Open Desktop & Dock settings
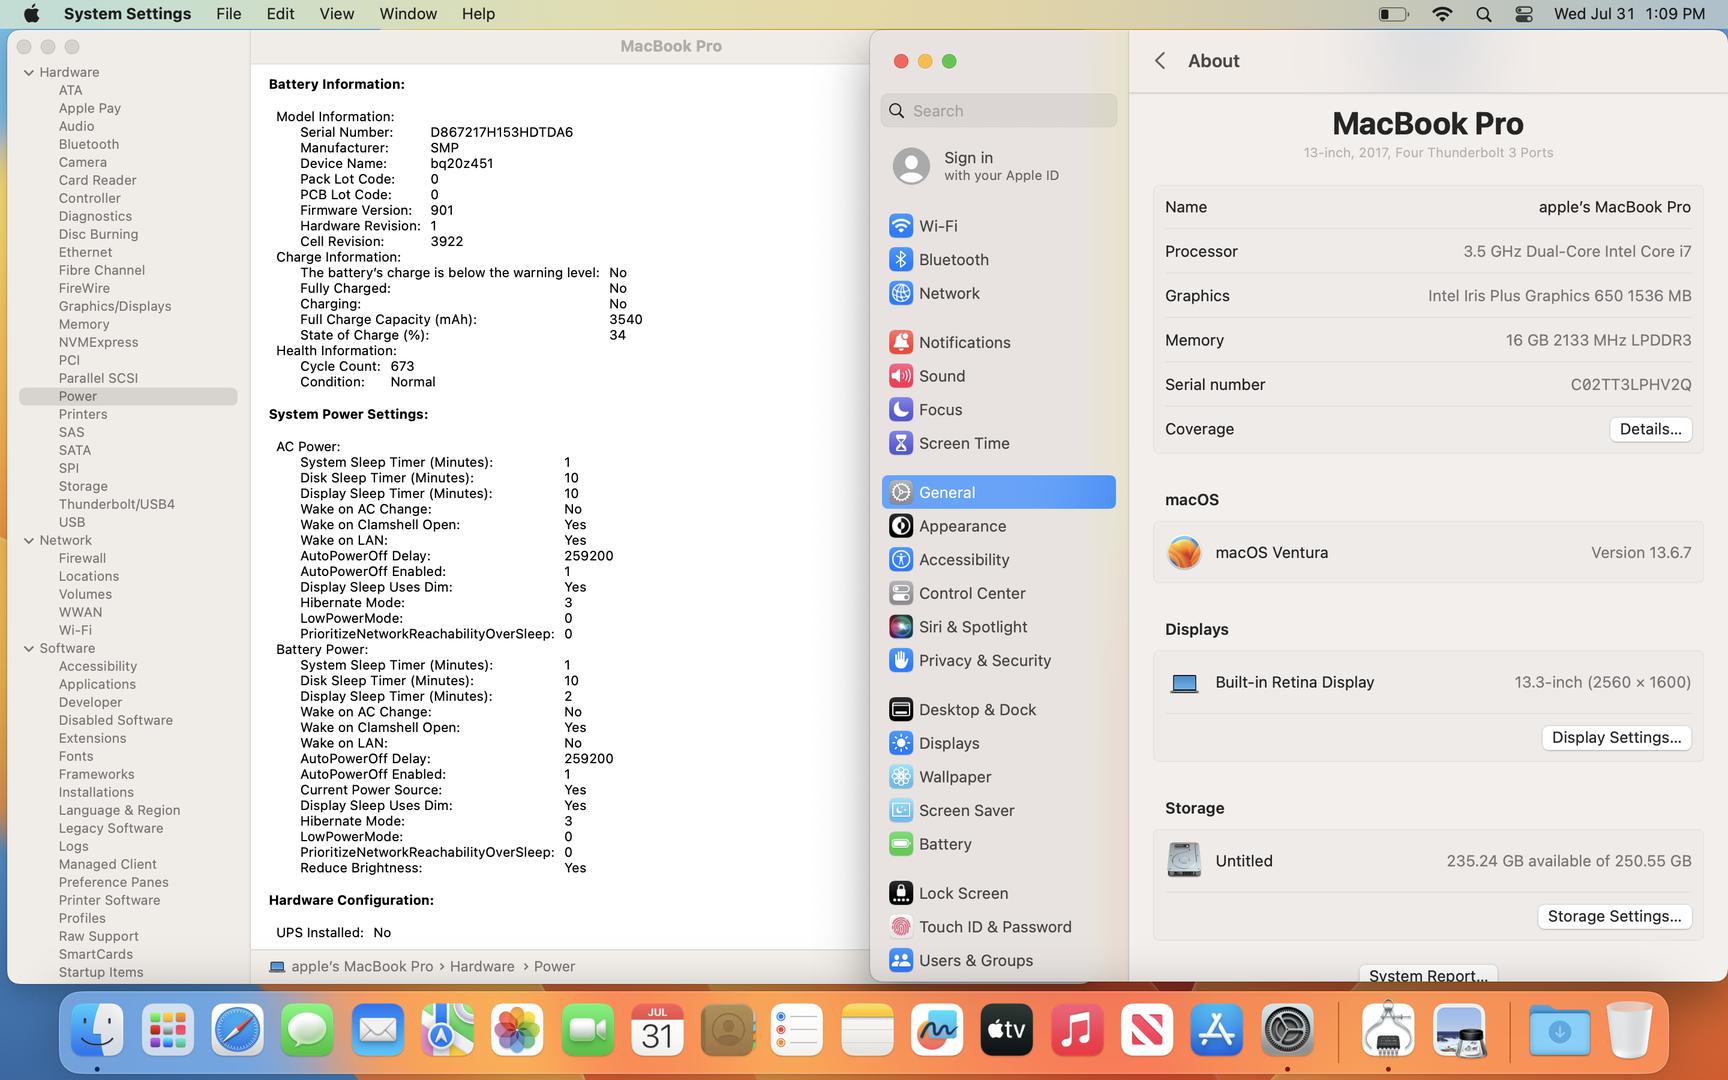 pos(998,710)
